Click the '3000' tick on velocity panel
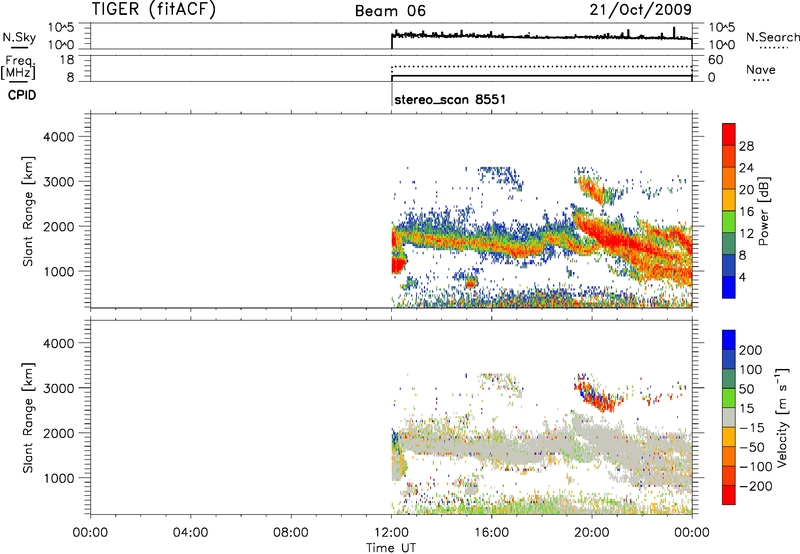Screen dimensions: 800x554 [59, 388]
